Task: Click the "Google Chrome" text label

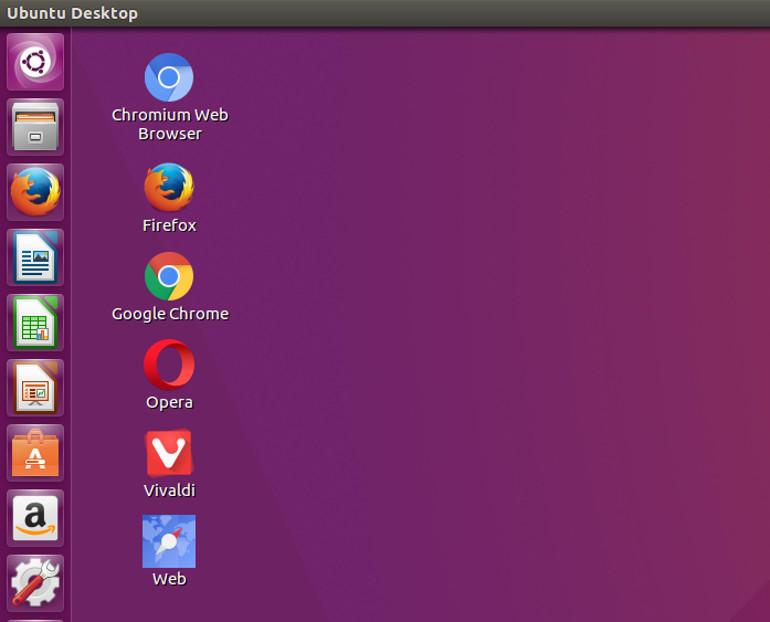Action: pos(170,314)
